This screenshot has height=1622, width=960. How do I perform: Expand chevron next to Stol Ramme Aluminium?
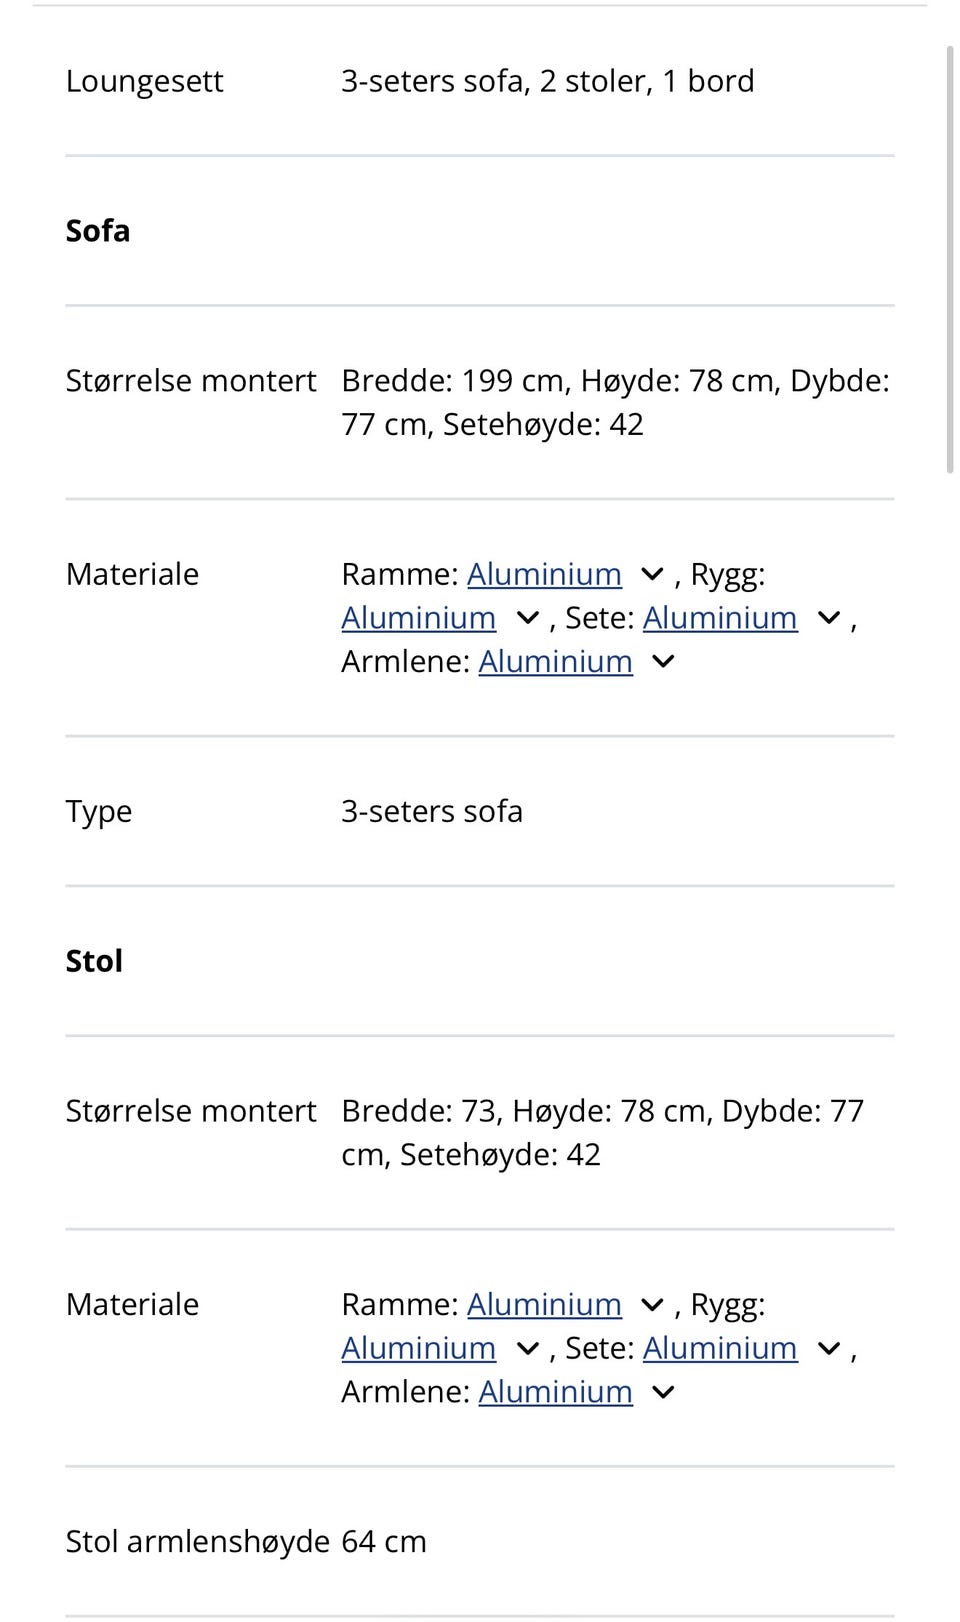point(652,1304)
